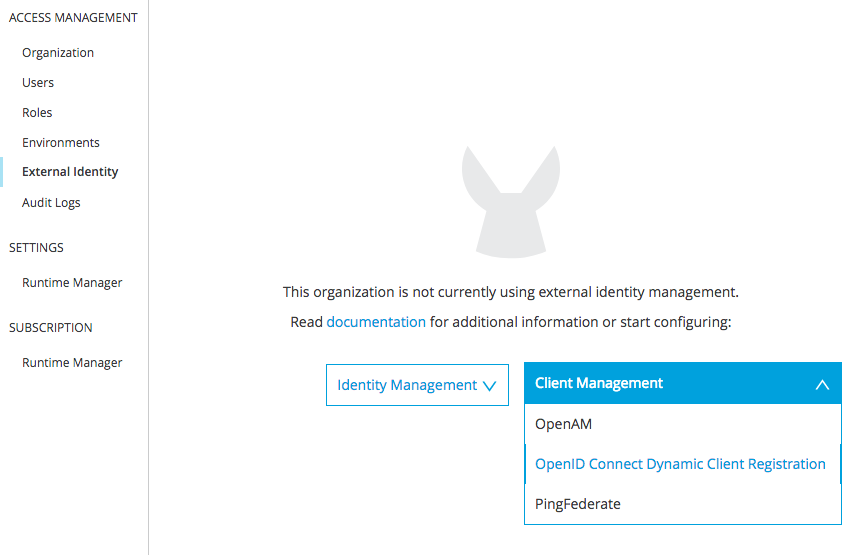
Task: Click the SUBSCRIPTION section heading
Action: 50,328
